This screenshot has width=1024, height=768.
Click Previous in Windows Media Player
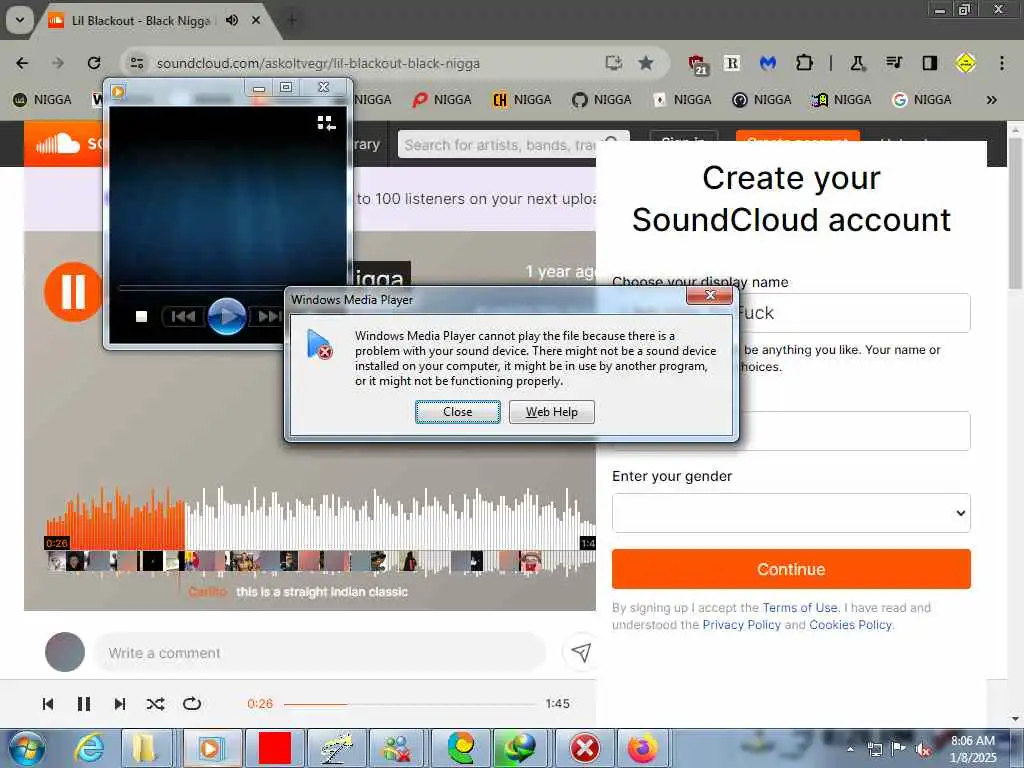(183, 317)
